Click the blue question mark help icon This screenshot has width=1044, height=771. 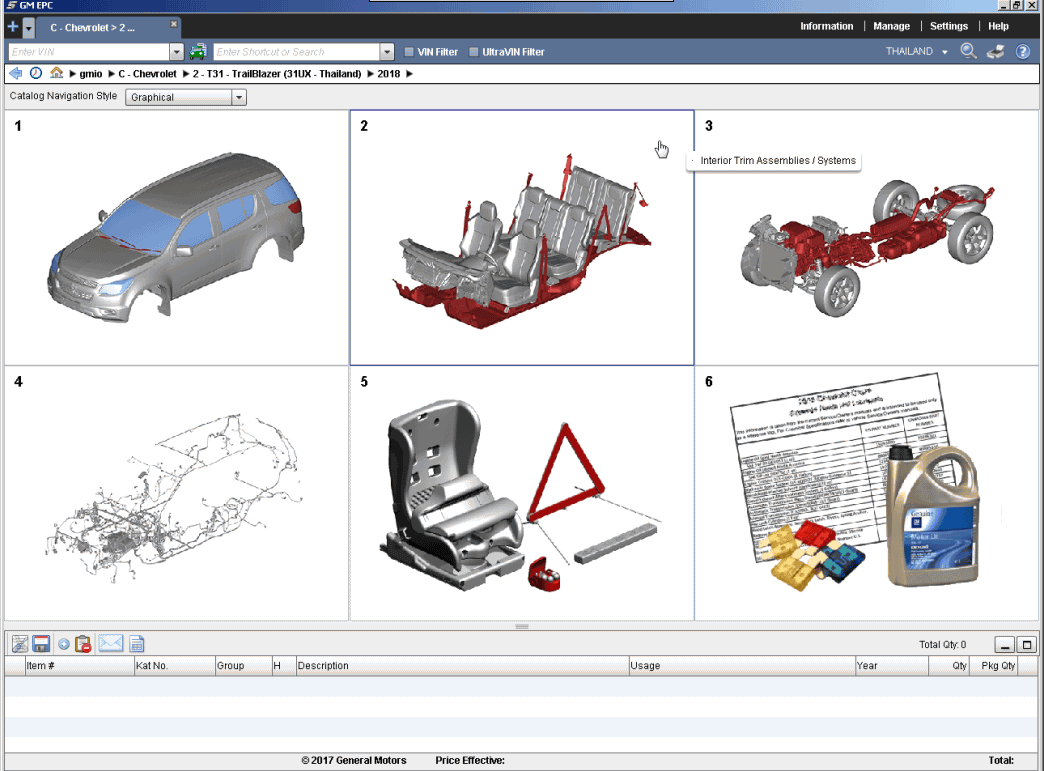pyautogui.click(x=1023, y=52)
